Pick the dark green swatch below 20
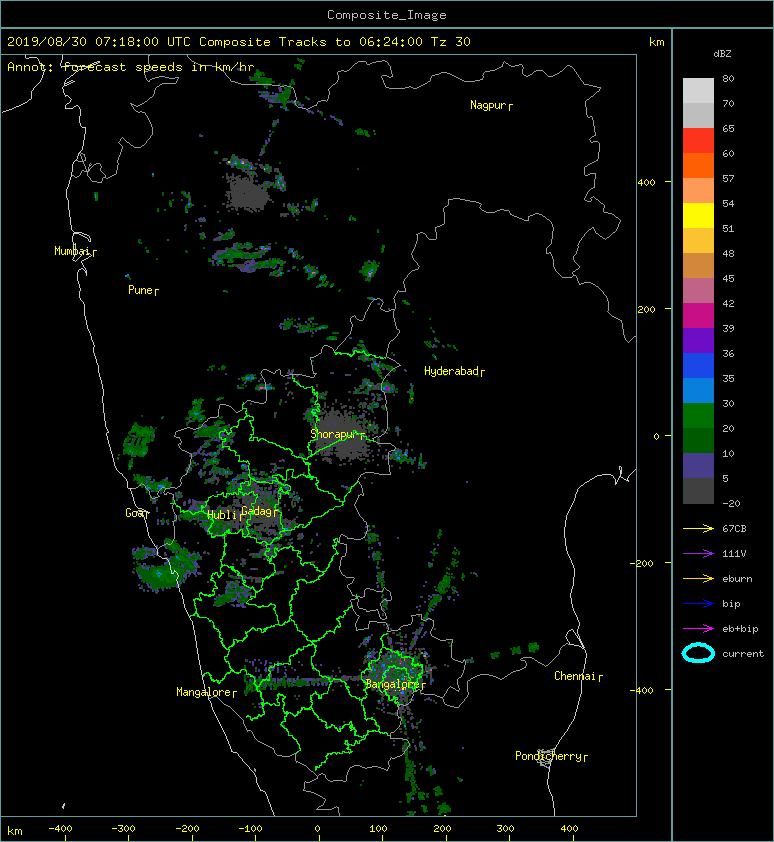Screen dimensions: 774x842 coord(698,440)
